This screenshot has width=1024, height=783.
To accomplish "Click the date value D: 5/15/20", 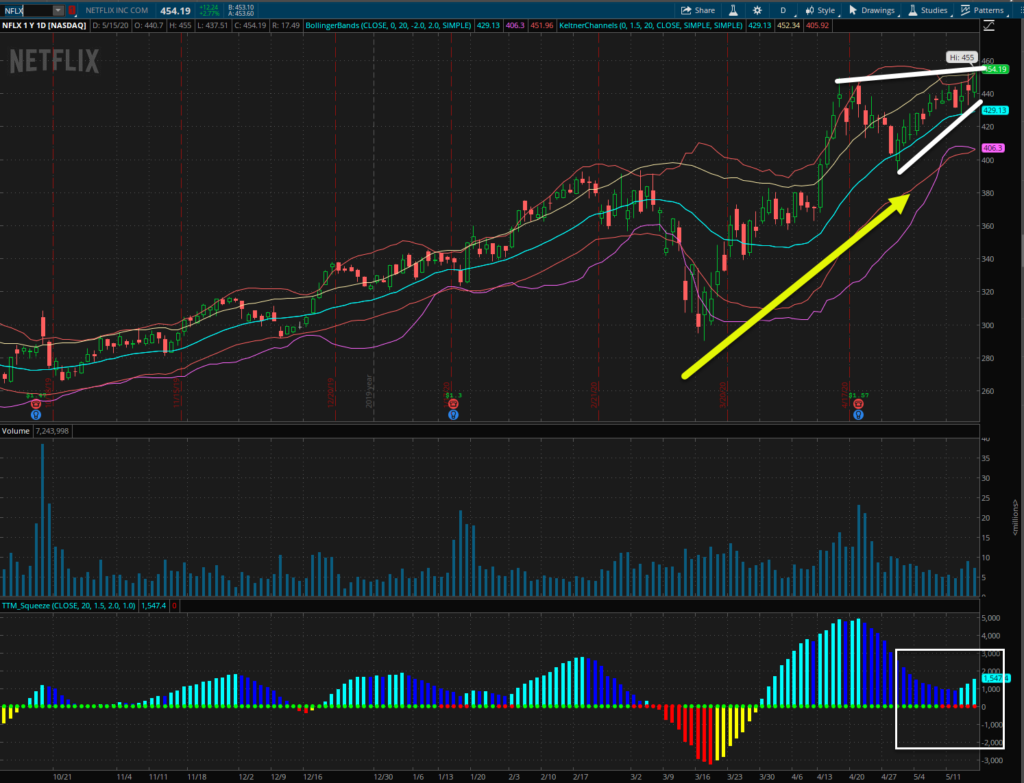I will [x=109, y=25].
